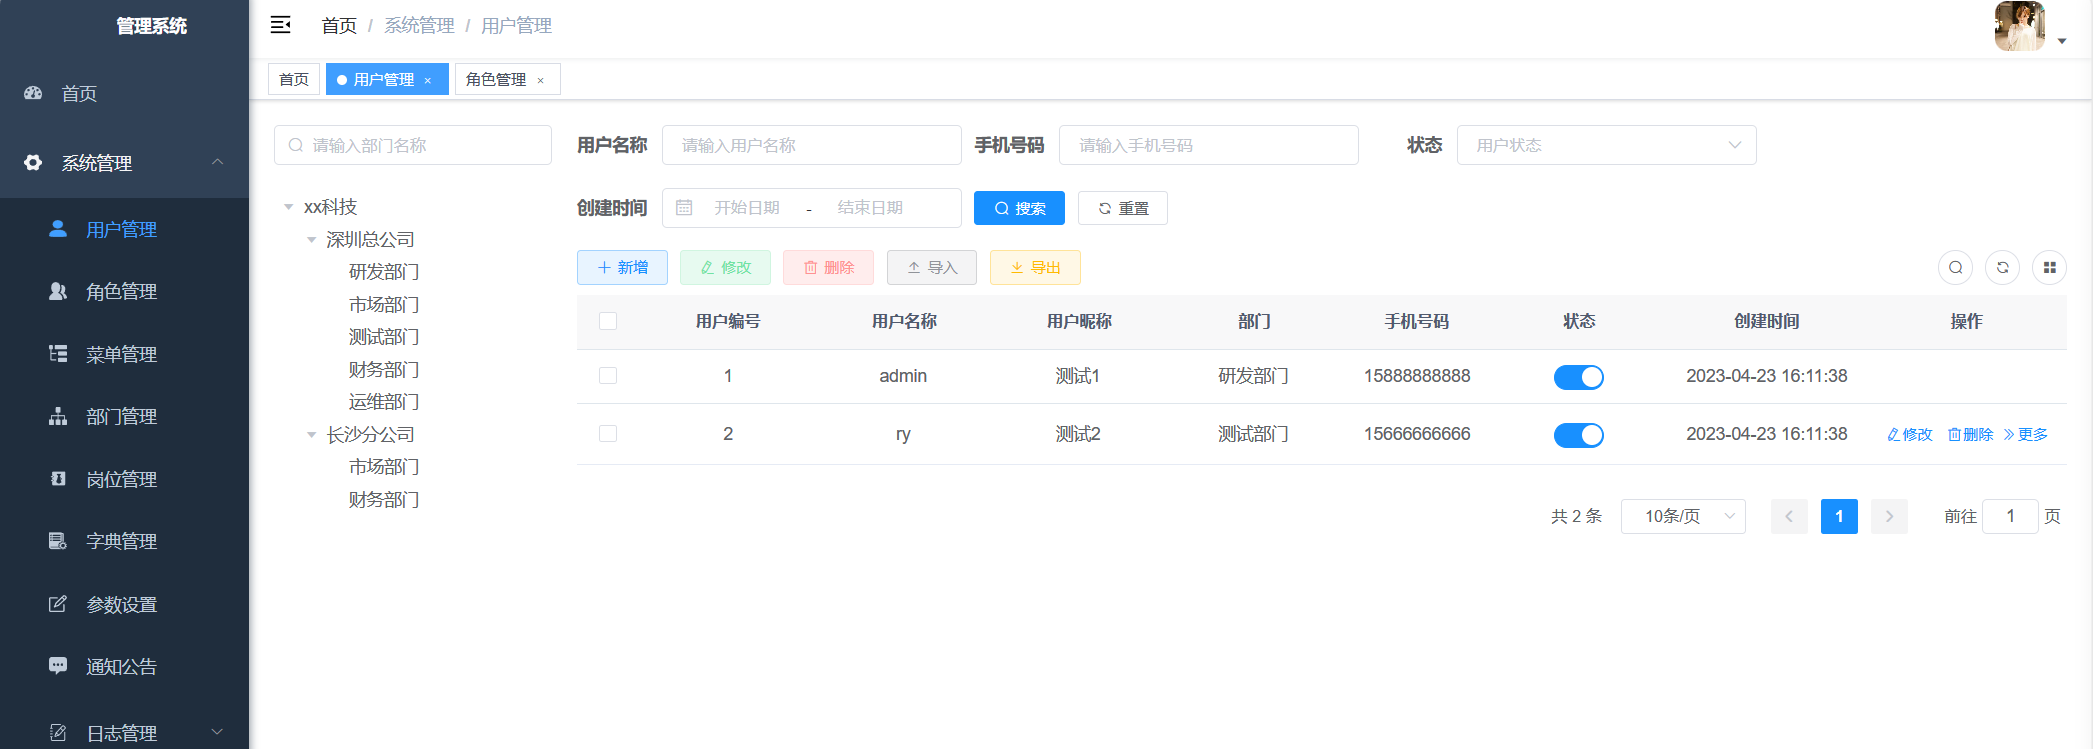Expand 更多 actions for ry
The width and height of the screenshot is (2093, 749).
point(2025,434)
